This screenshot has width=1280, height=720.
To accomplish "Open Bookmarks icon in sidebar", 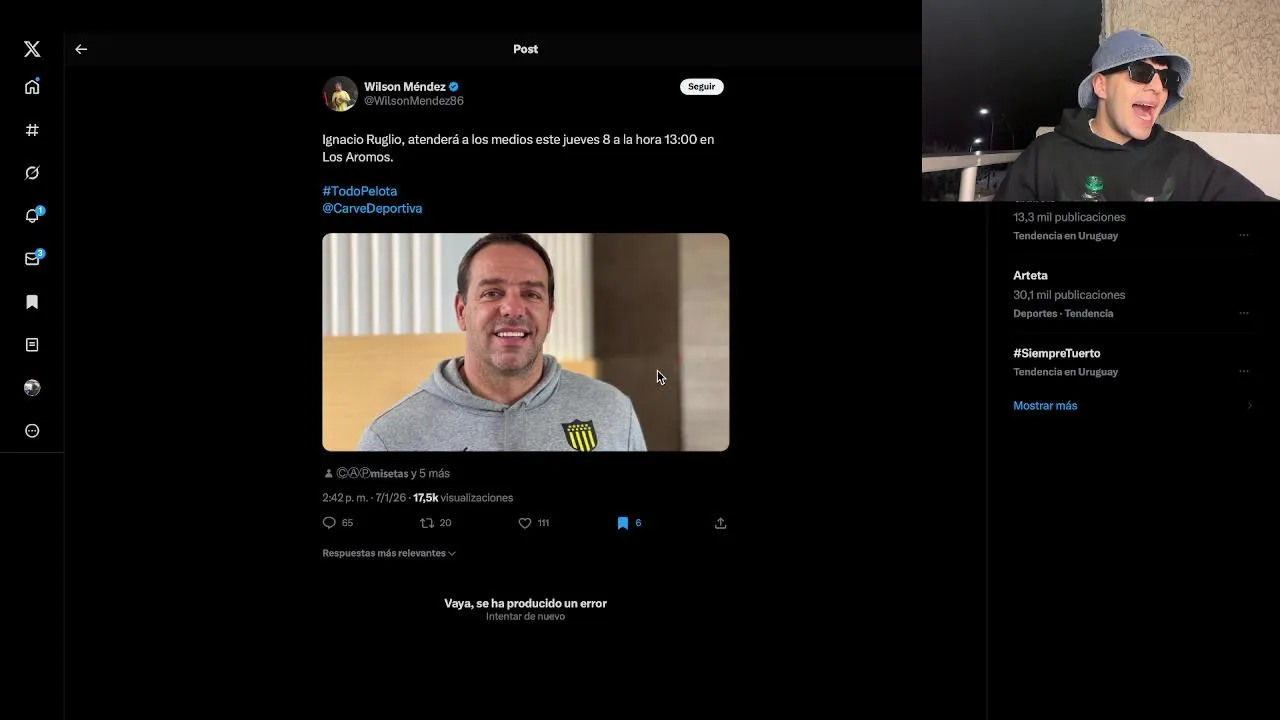I will tap(32, 302).
